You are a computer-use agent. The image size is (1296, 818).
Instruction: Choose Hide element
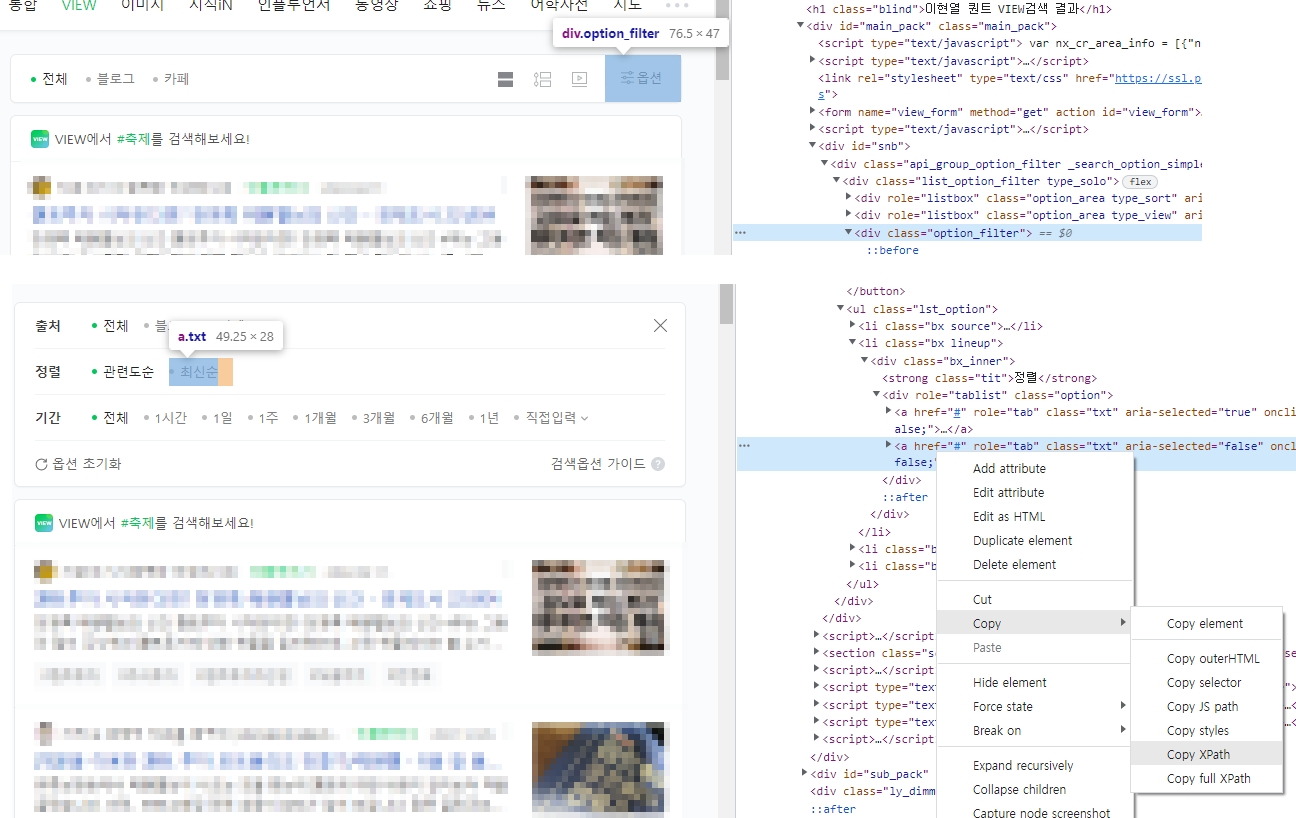click(x=1009, y=682)
